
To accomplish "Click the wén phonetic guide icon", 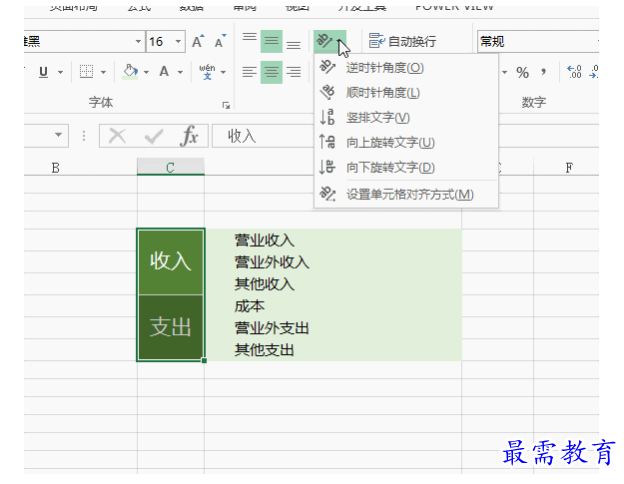I will 207,72.
